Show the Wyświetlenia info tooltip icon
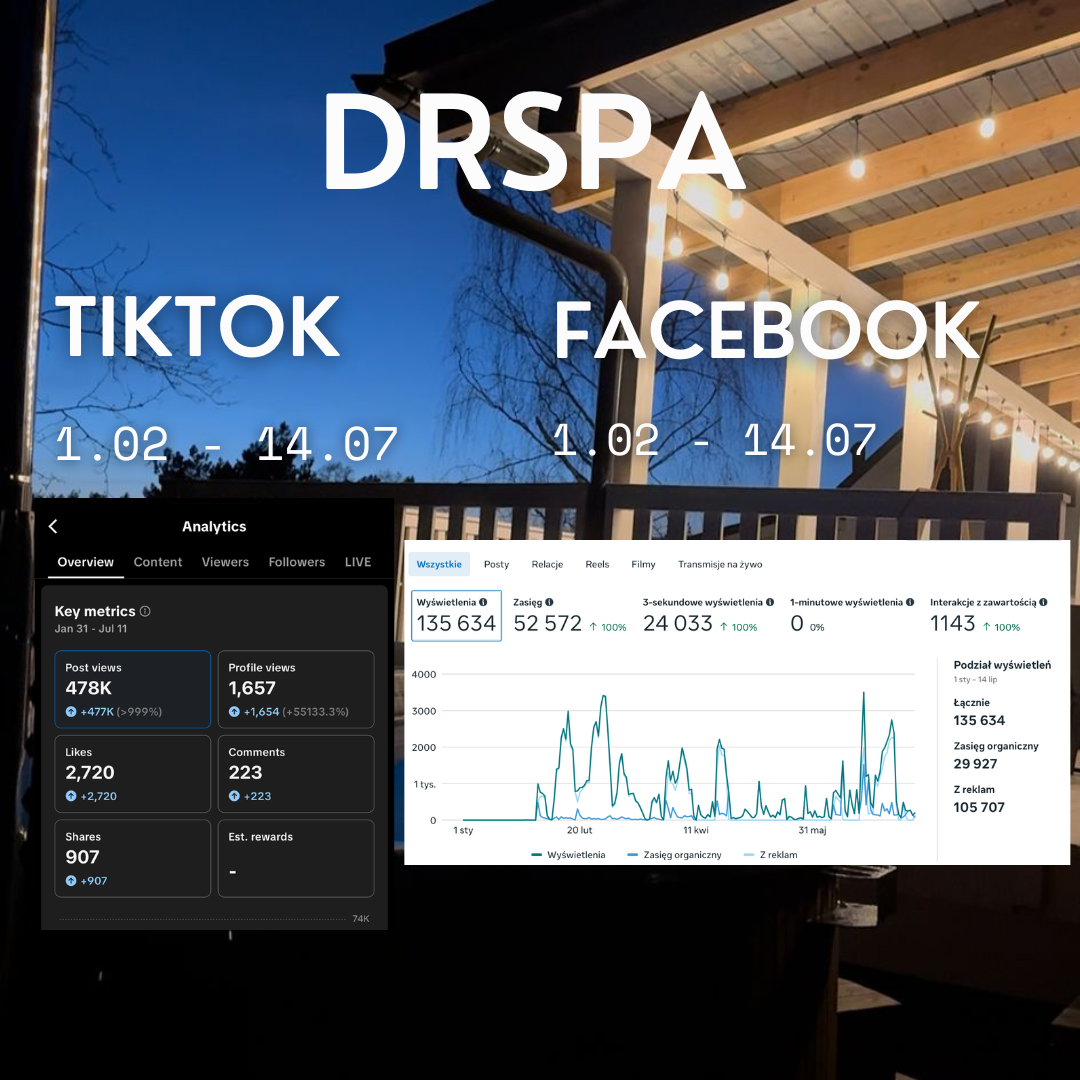The height and width of the screenshot is (1080, 1080). [x=483, y=602]
